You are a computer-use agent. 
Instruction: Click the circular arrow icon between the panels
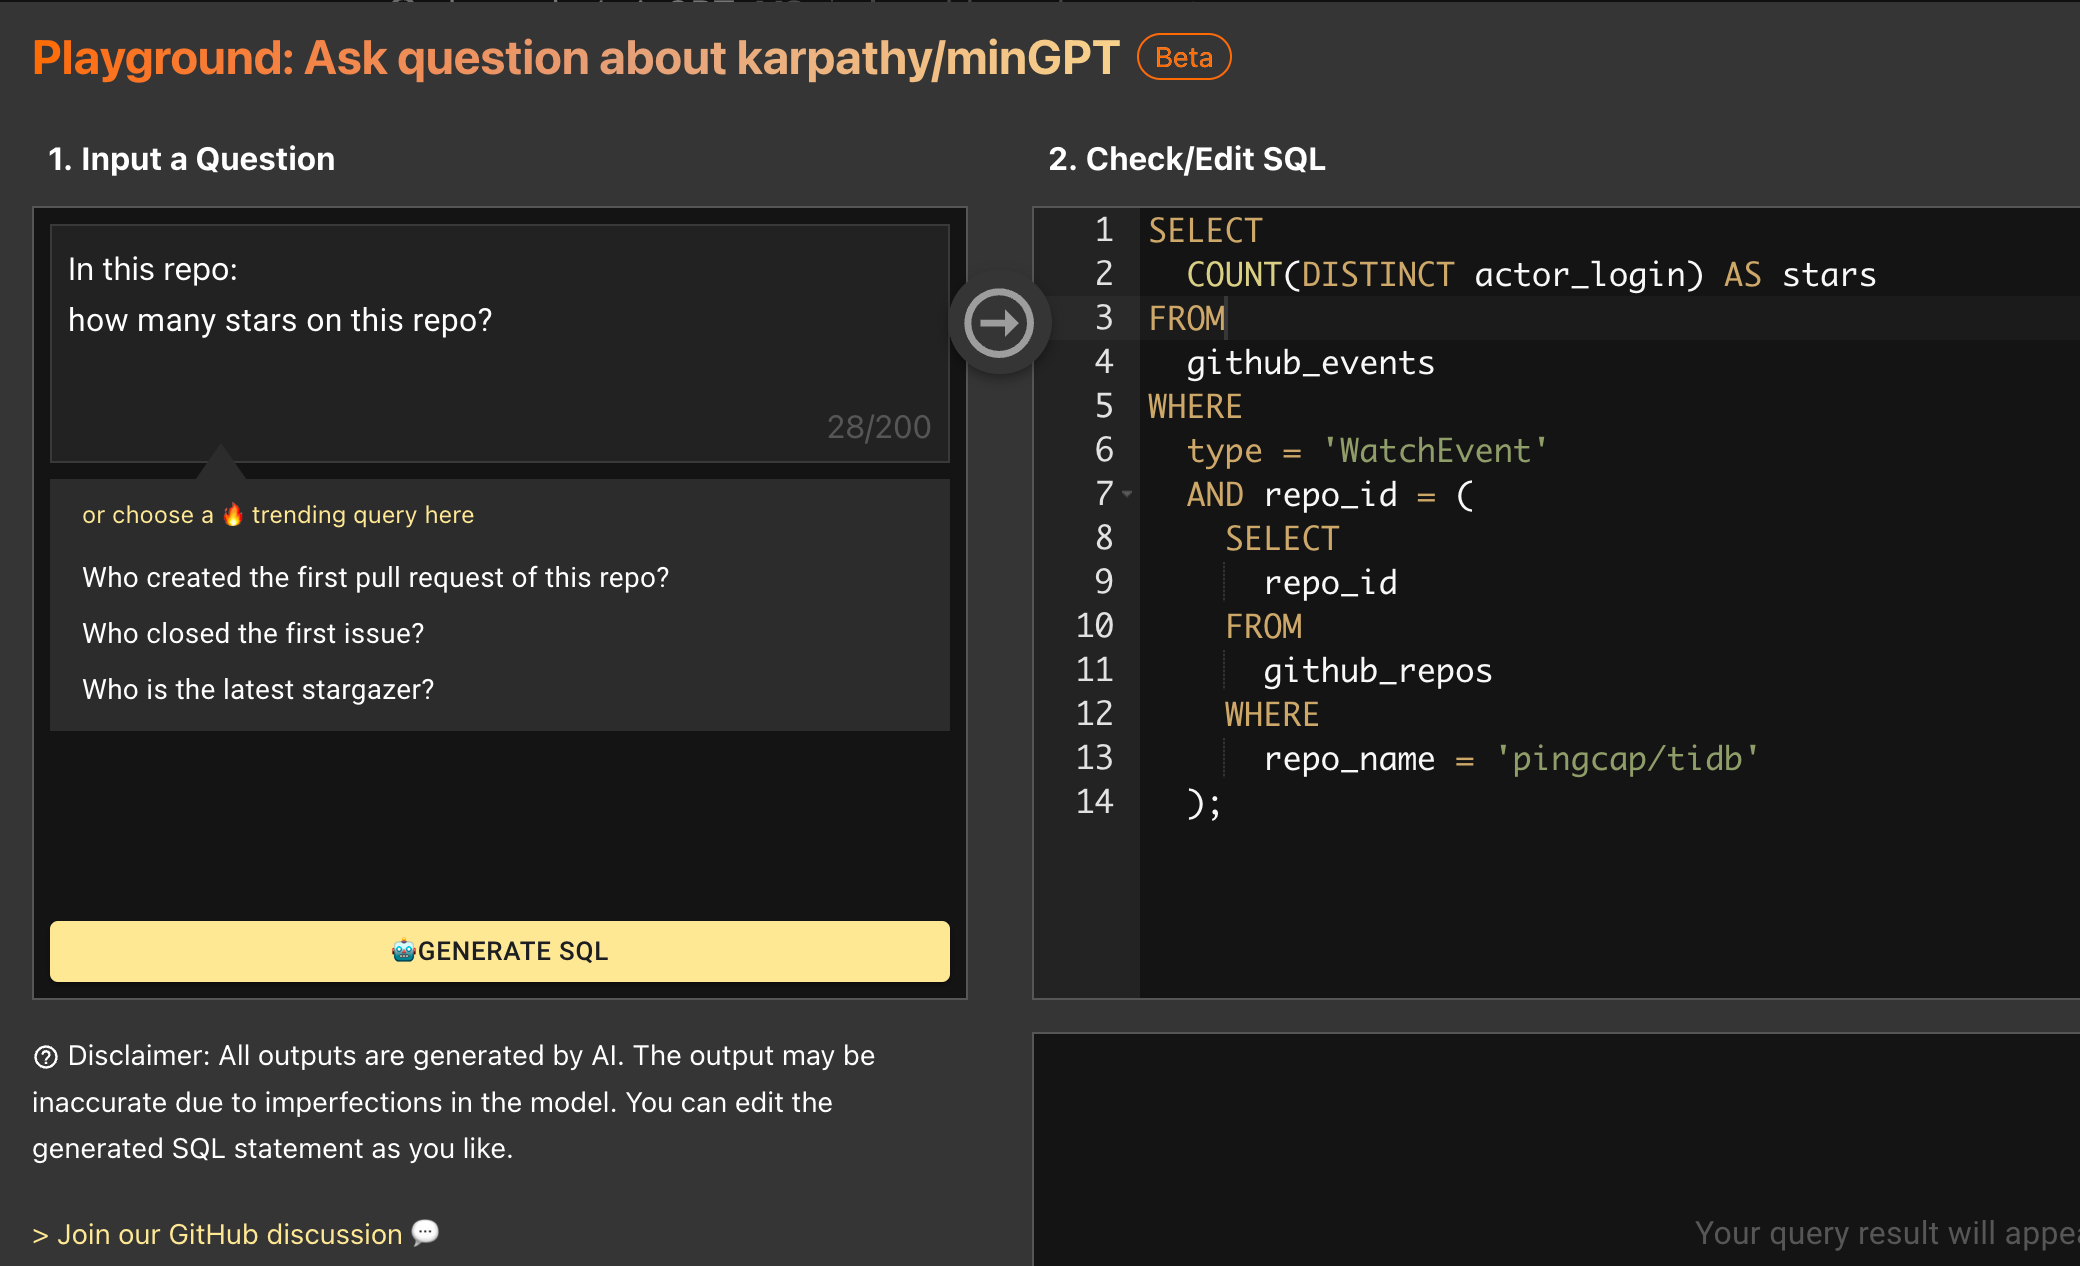[999, 322]
